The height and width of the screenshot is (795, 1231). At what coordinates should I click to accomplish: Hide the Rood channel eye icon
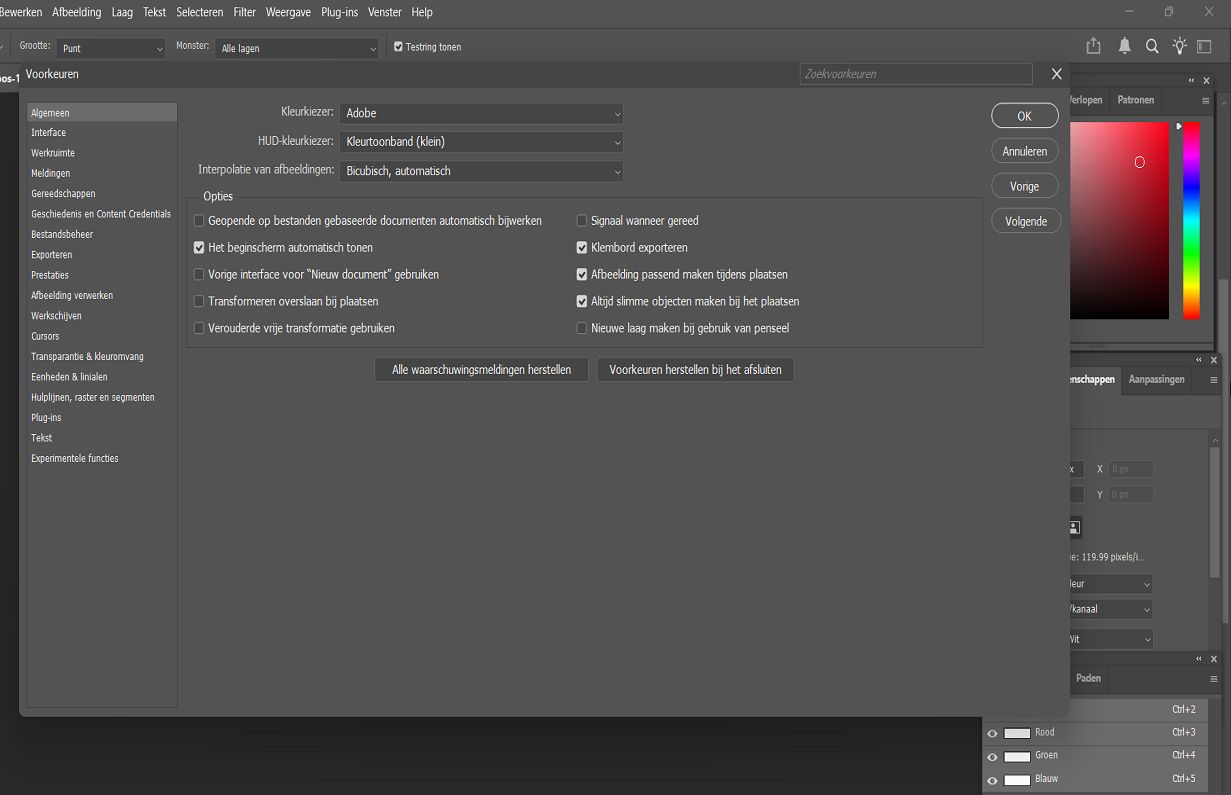[x=992, y=734]
